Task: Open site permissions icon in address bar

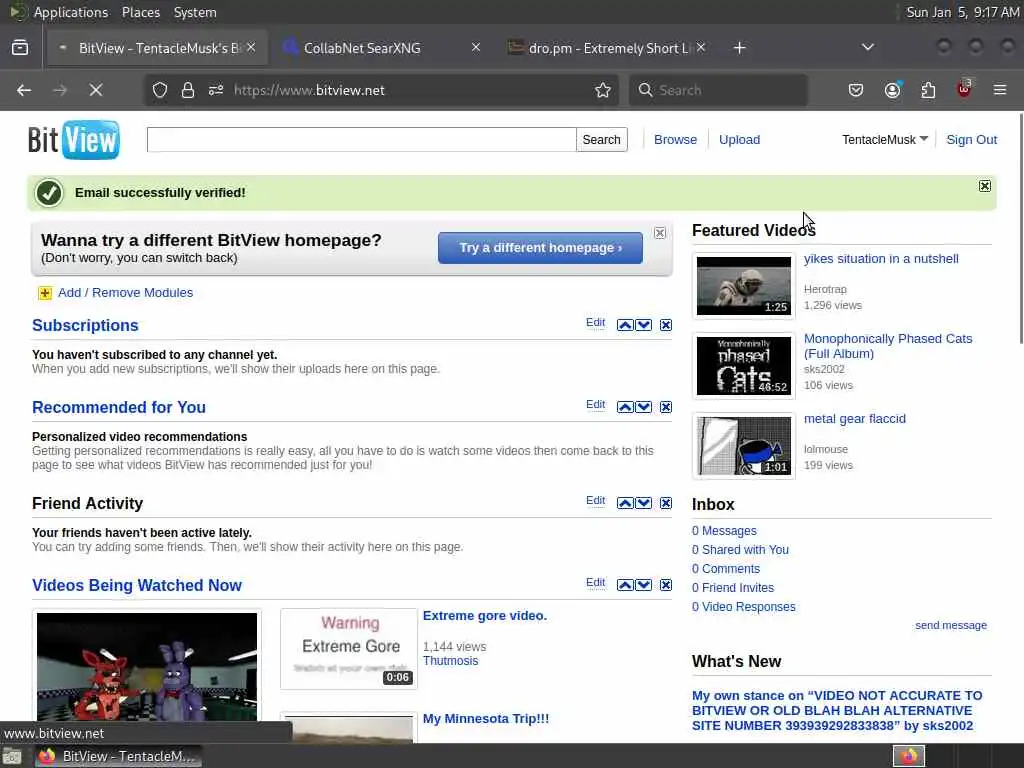Action: [x=216, y=90]
